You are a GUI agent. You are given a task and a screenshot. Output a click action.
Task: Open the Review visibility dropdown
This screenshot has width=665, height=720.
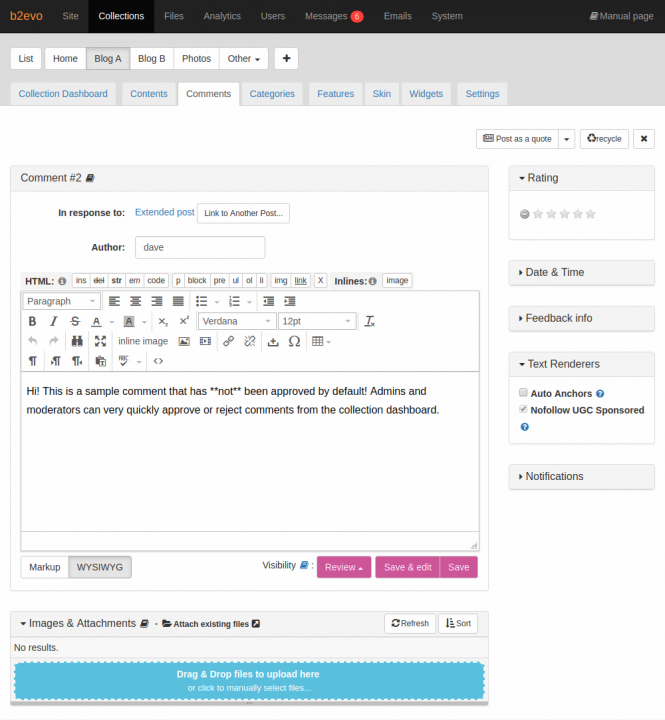[344, 567]
